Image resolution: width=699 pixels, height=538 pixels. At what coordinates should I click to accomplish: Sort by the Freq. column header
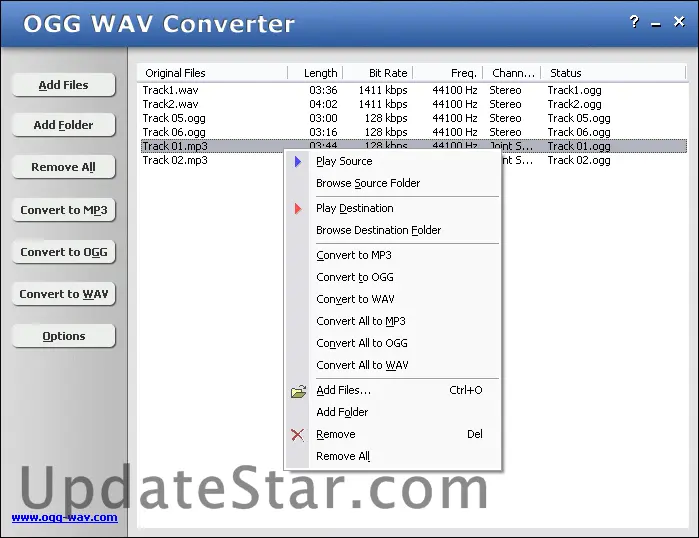tap(448, 73)
